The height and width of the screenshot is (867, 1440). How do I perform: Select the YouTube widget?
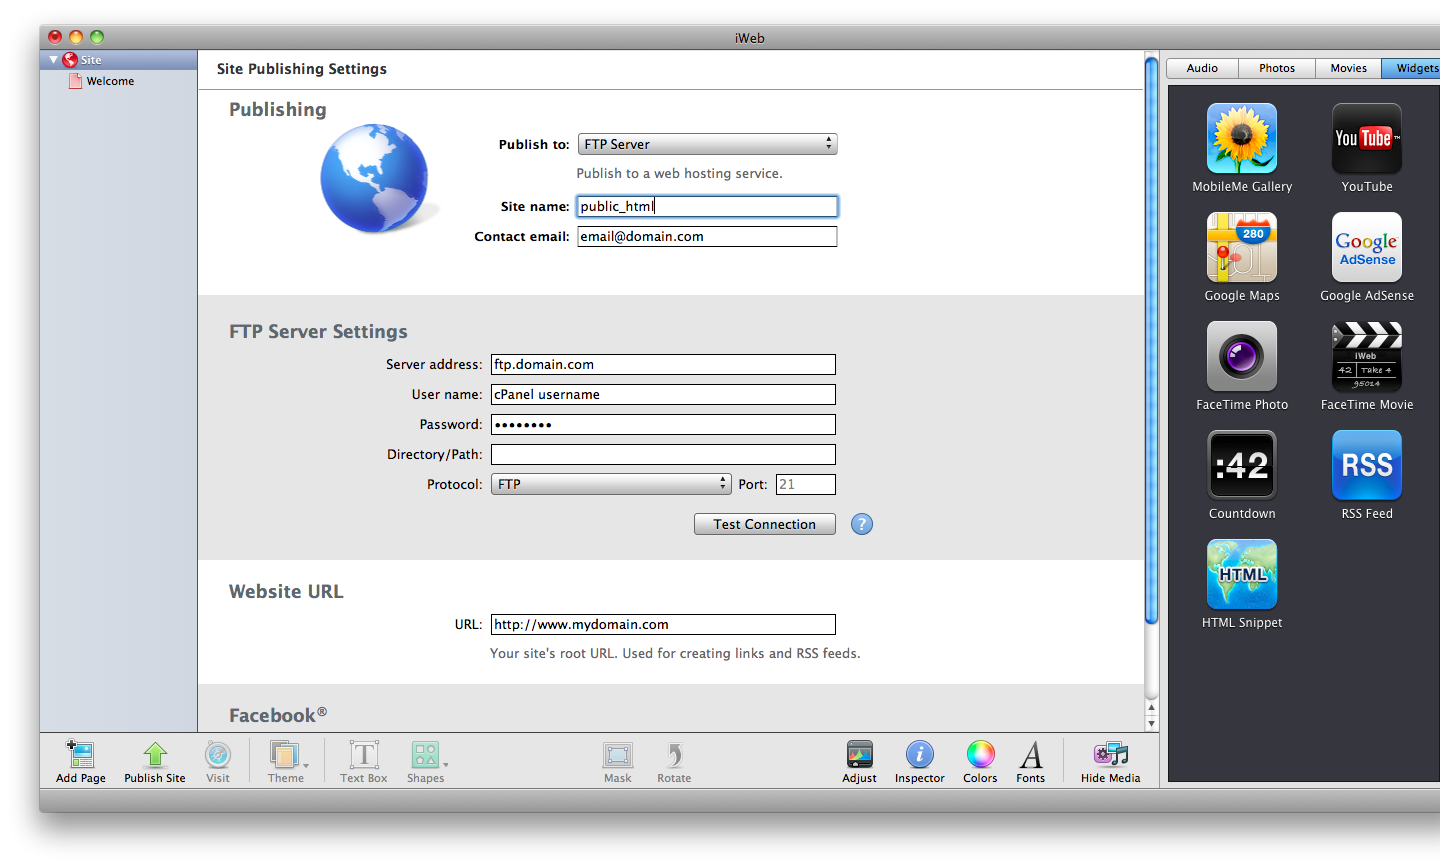click(1366, 140)
